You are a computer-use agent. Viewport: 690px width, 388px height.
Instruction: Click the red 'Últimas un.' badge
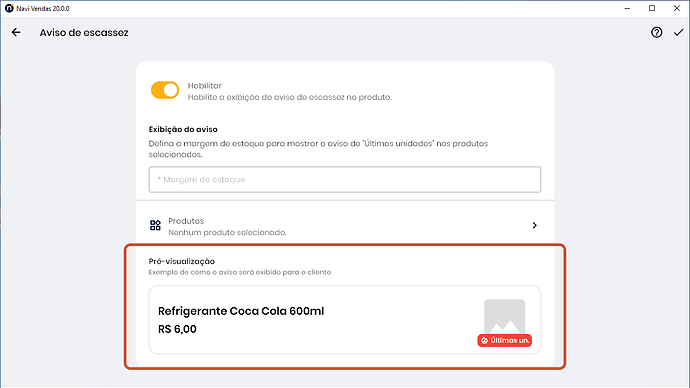[x=505, y=340]
